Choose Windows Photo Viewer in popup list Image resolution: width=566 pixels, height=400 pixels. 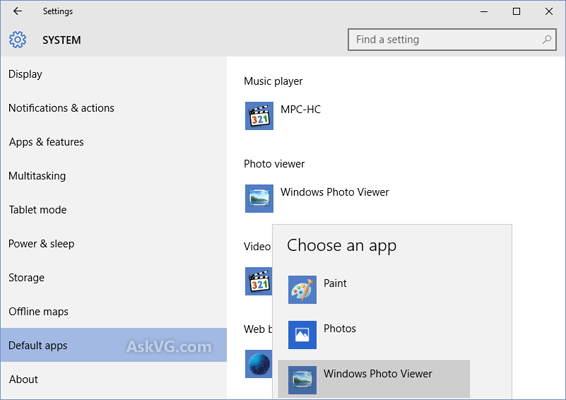374,379
